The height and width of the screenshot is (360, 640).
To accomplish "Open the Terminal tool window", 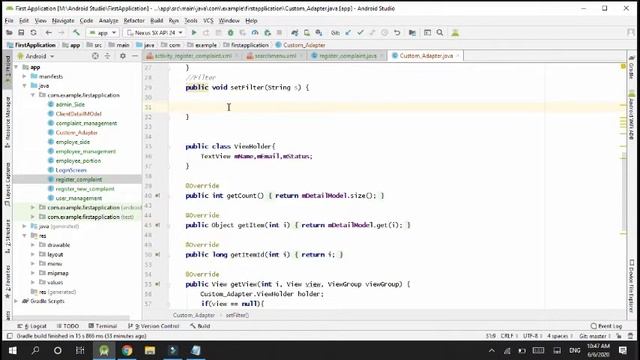I will pos(103,326).
